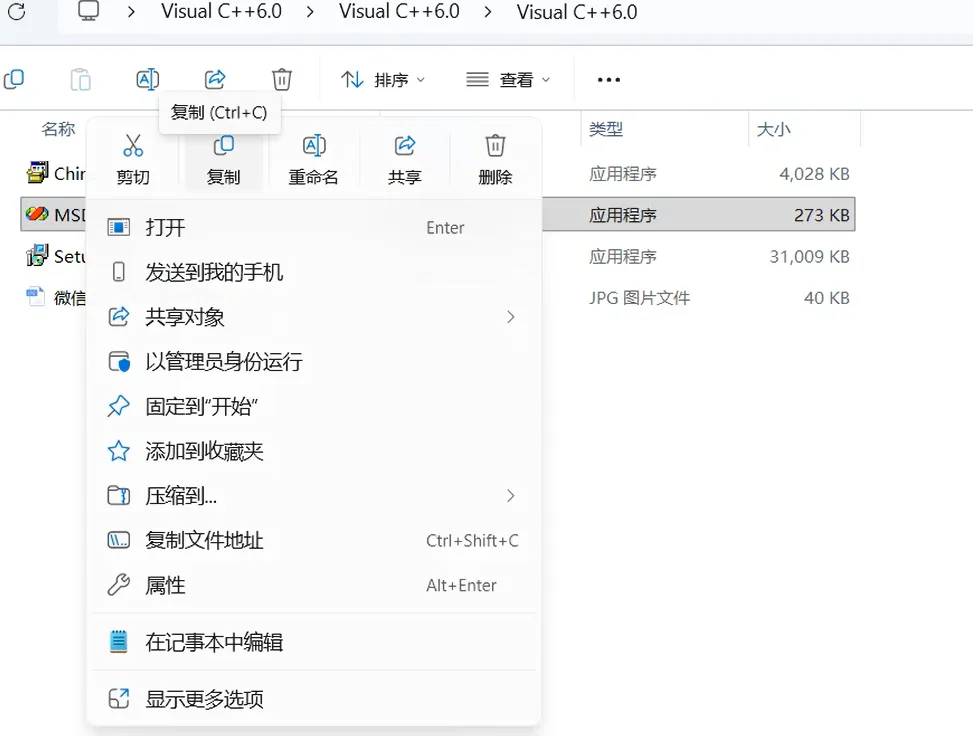The width and height of the screenshot is (973, 736).
Task: Choose 重命名 rename in context menu
Action: [x=314, y=159]
